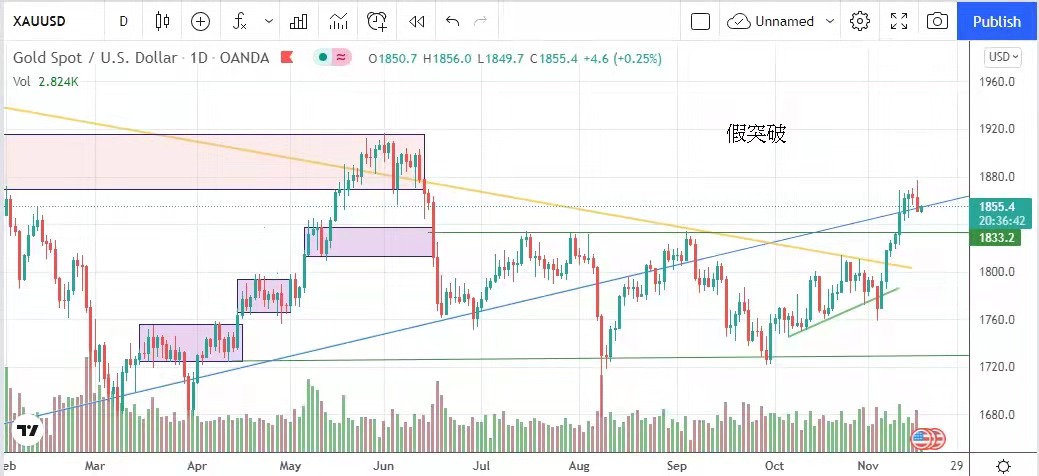1039x476 pixels.
Task: Enter fullscreen mode
Action: tap(899, 21)
